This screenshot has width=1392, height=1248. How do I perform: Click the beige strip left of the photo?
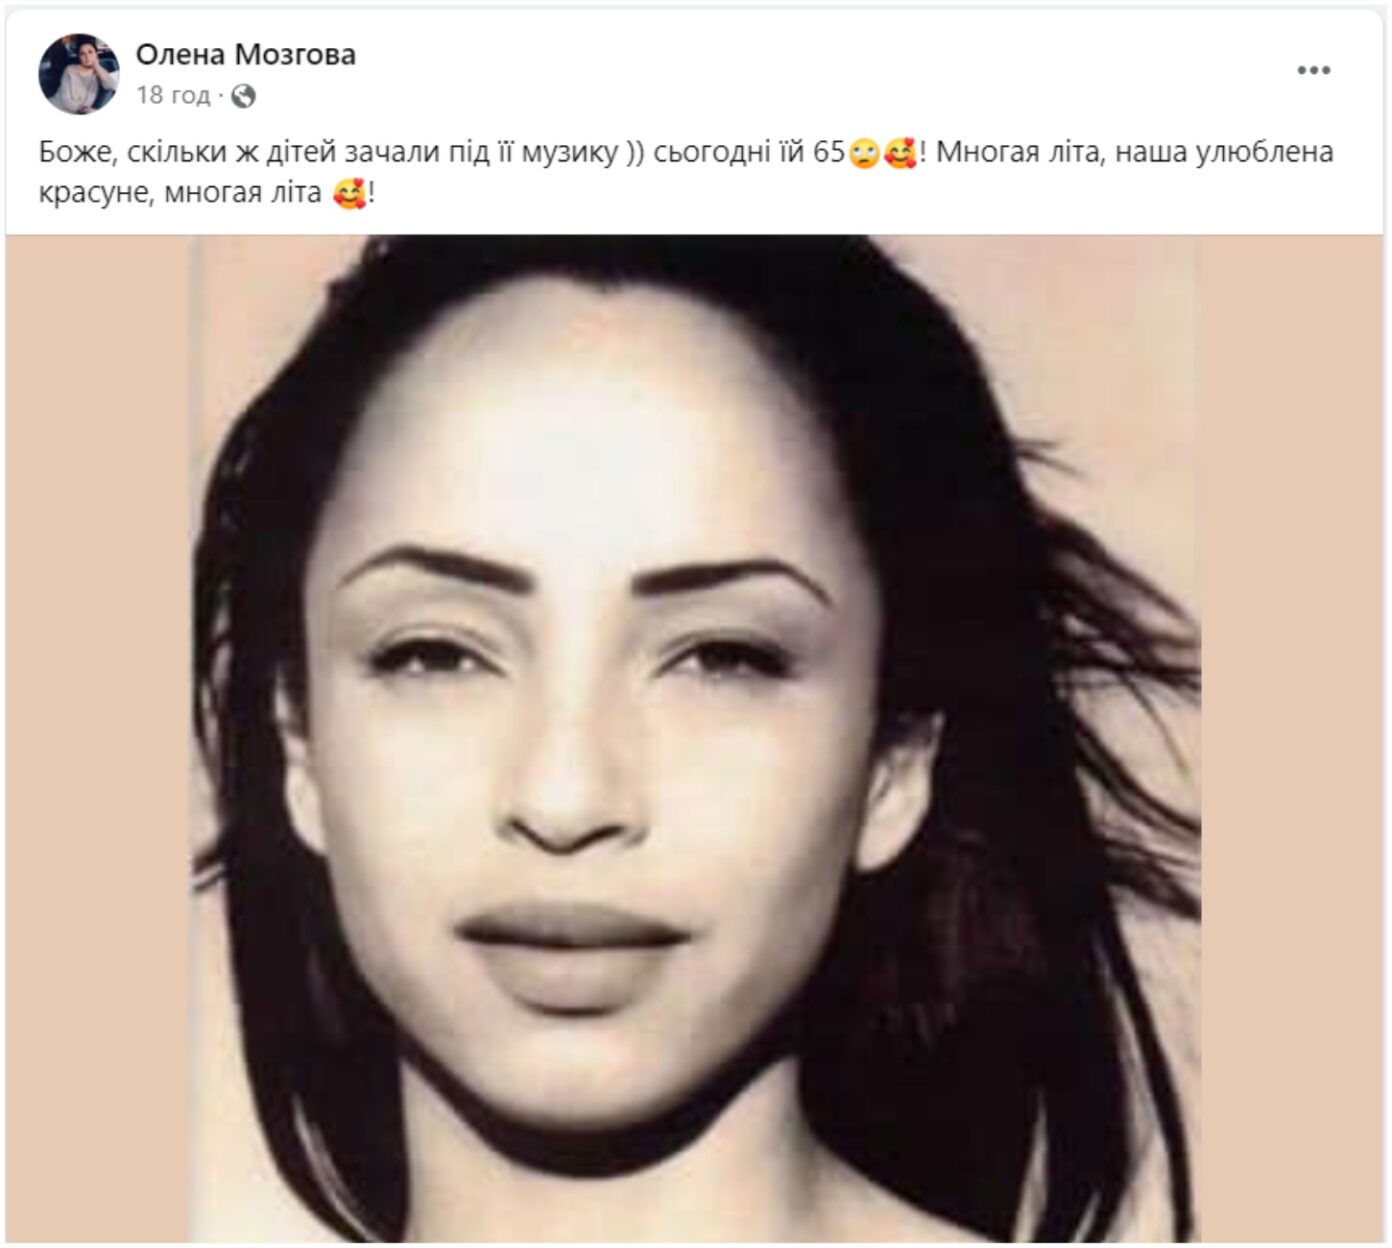97,738
